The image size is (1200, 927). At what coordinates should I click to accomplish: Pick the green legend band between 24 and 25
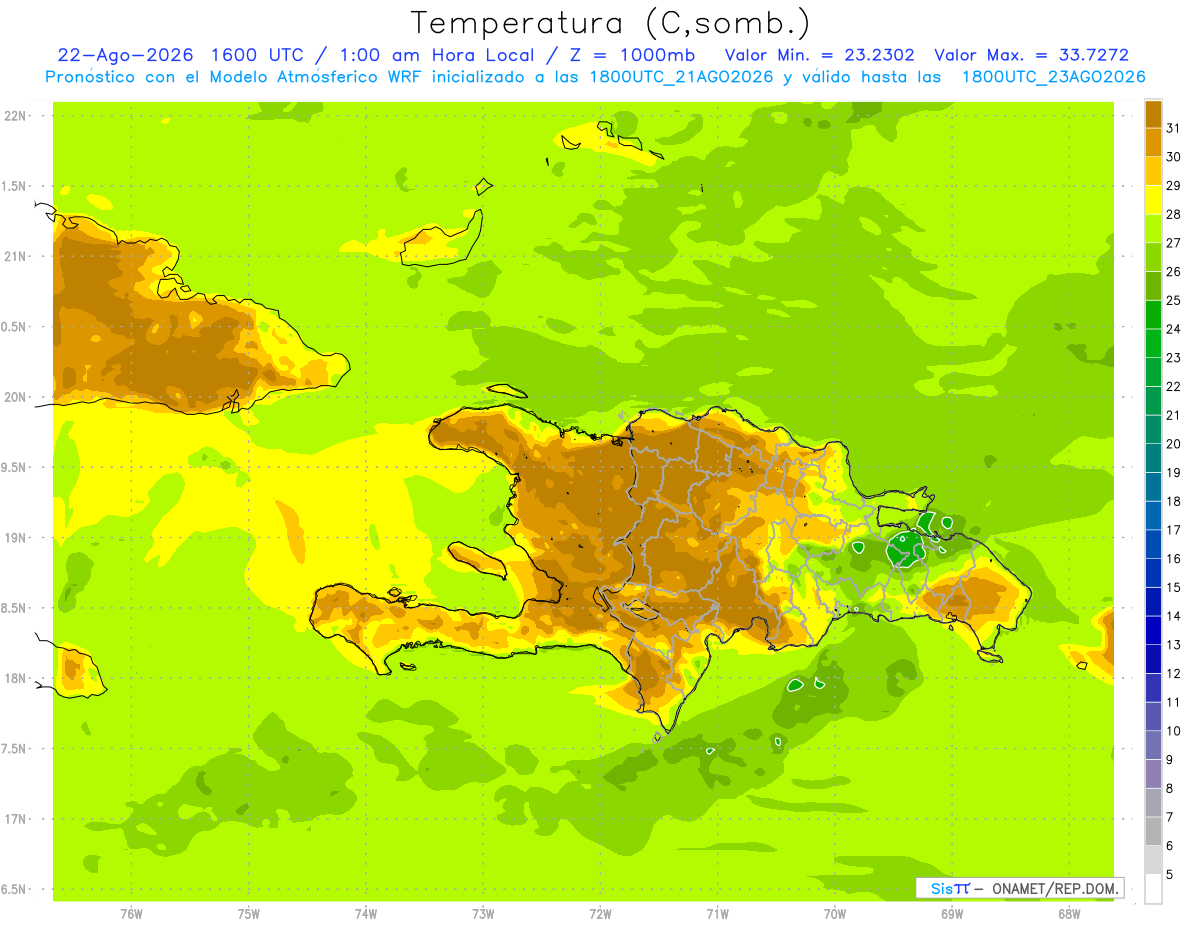point(1153,315)
